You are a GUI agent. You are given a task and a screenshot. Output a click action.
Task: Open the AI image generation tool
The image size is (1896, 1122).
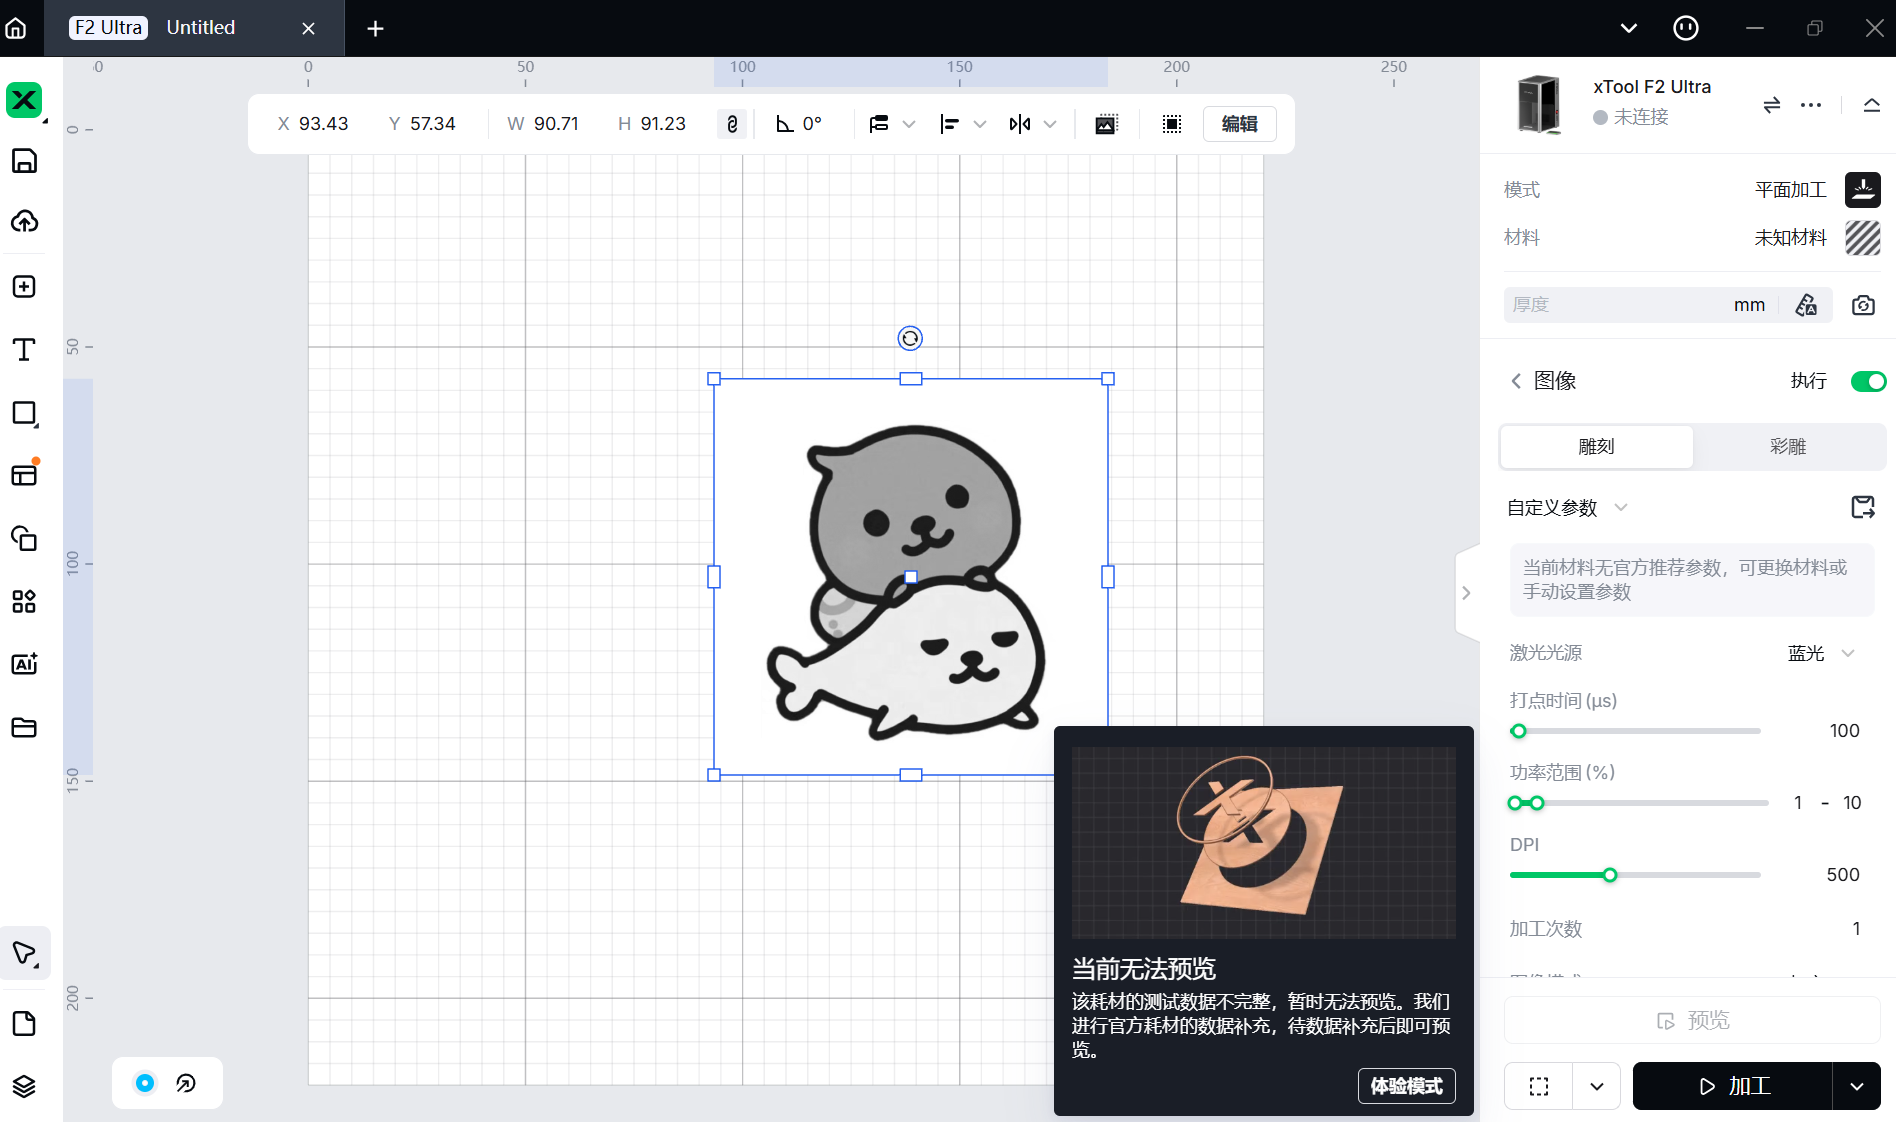click(24, 664)
